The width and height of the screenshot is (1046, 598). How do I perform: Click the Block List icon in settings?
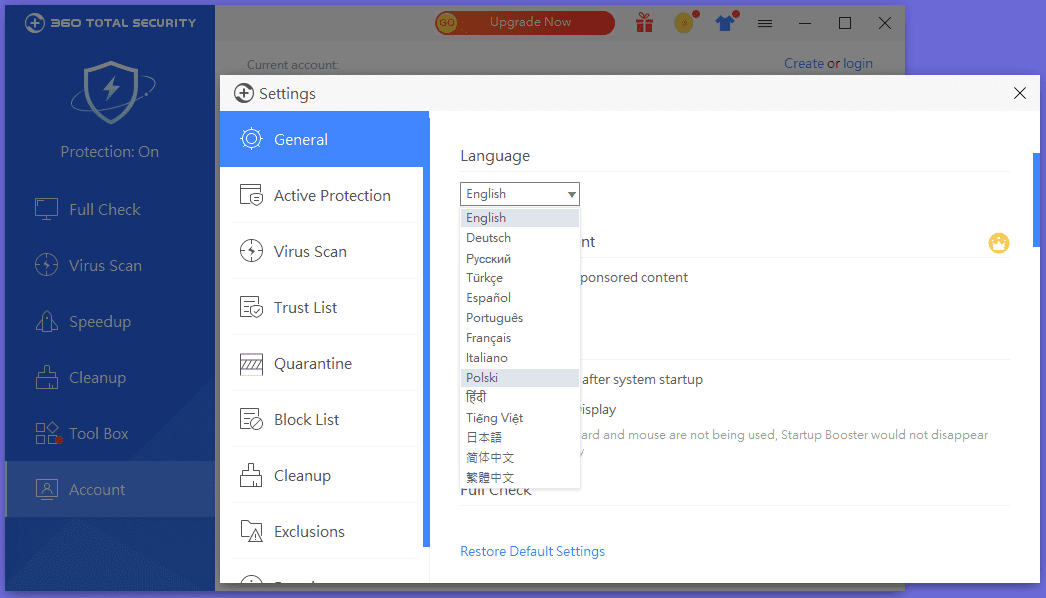click(x=251, y=419)
